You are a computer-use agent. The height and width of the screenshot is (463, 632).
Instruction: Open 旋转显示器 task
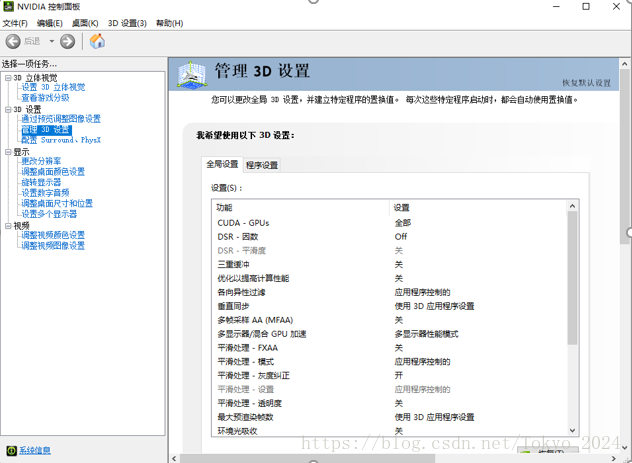tap(41, 182)
